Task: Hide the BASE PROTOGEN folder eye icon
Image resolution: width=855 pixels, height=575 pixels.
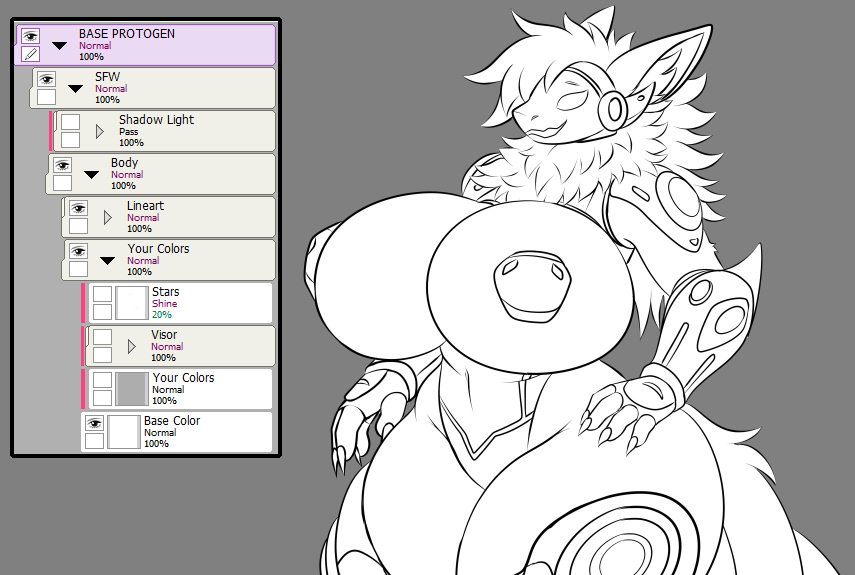Action: pos(31,37)
